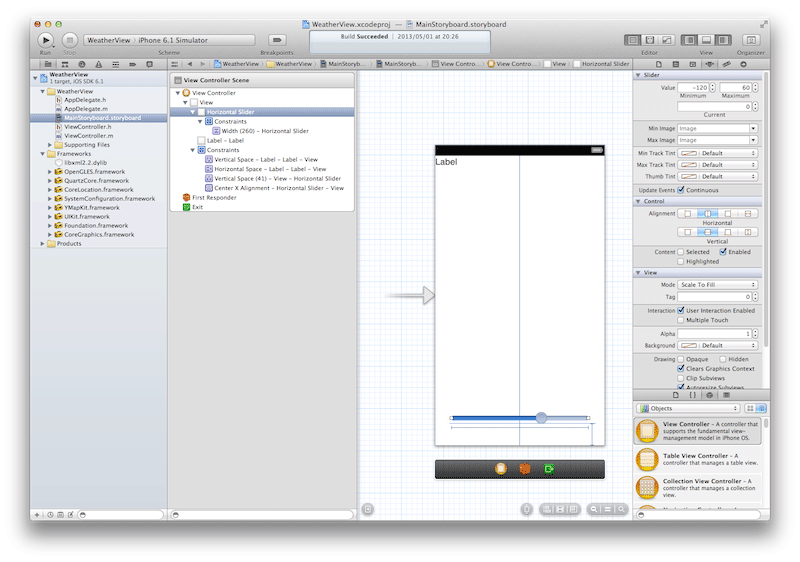Select the Standard editor icon
This screenshot has width=800, height=562.
pyautogui.click(x=633, y=40)
